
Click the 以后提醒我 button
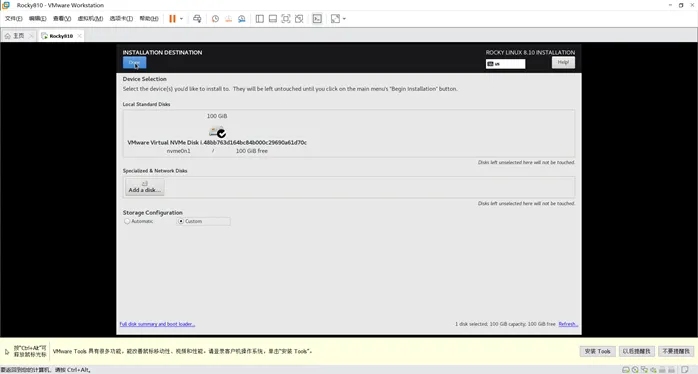636,351
